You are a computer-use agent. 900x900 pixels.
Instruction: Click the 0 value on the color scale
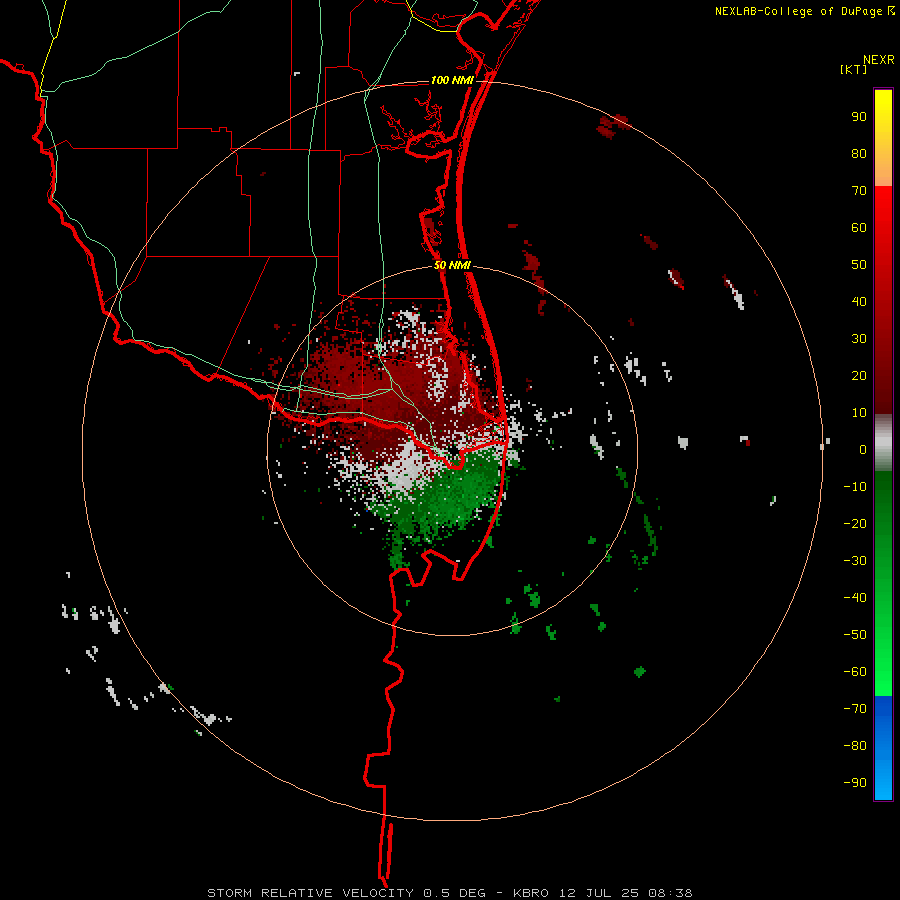[863, 449]
